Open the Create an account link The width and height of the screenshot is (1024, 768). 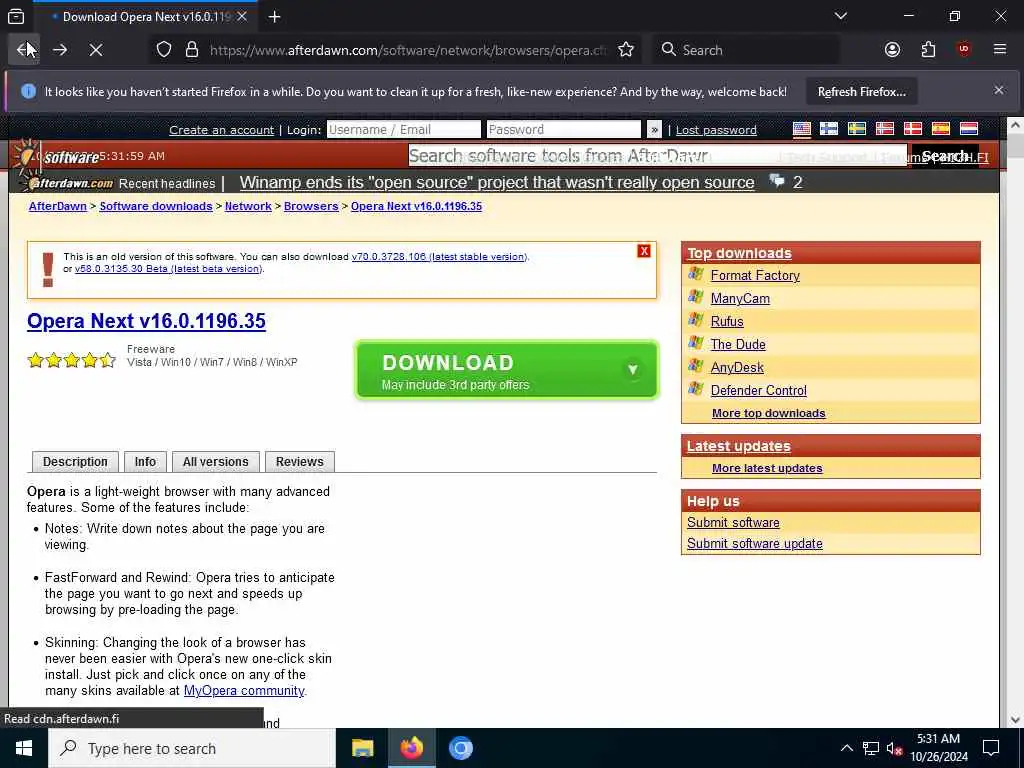221,130
